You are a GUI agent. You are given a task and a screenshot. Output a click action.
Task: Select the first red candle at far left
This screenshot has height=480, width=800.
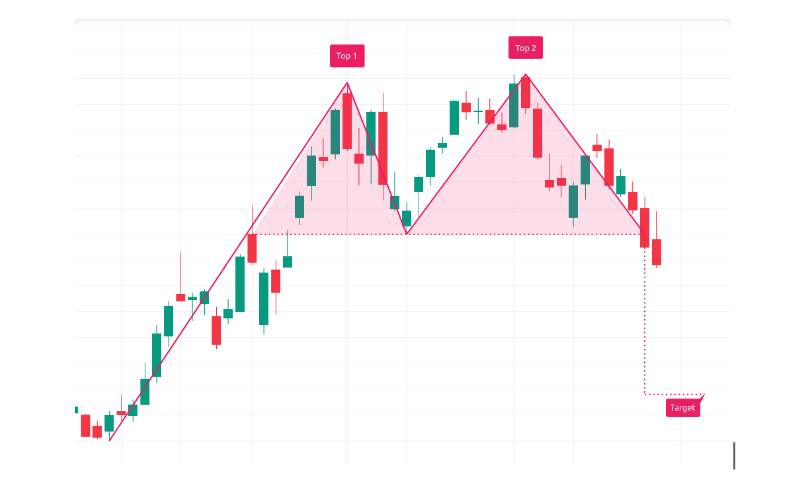85,425
